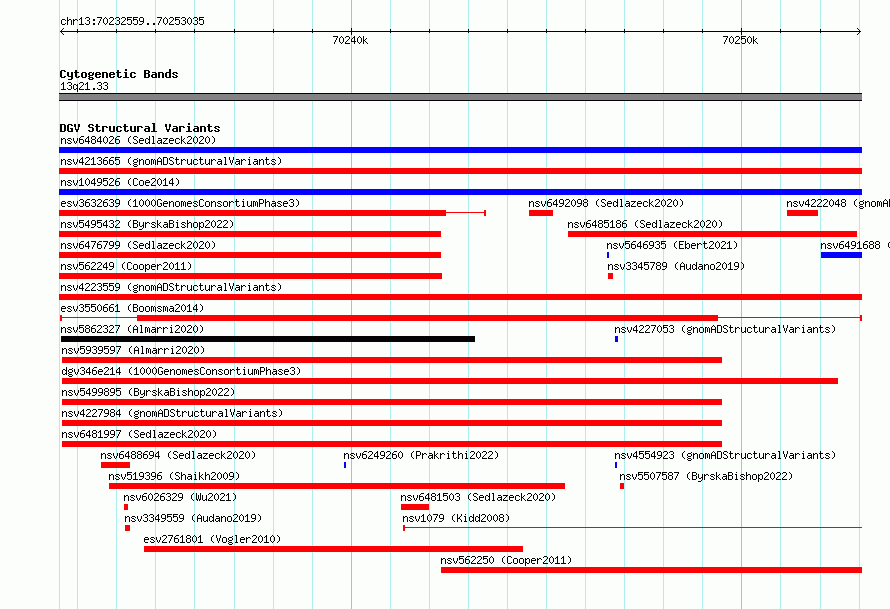Open nsv6485186 (Sedlazeck2020) label

[645, 224]
